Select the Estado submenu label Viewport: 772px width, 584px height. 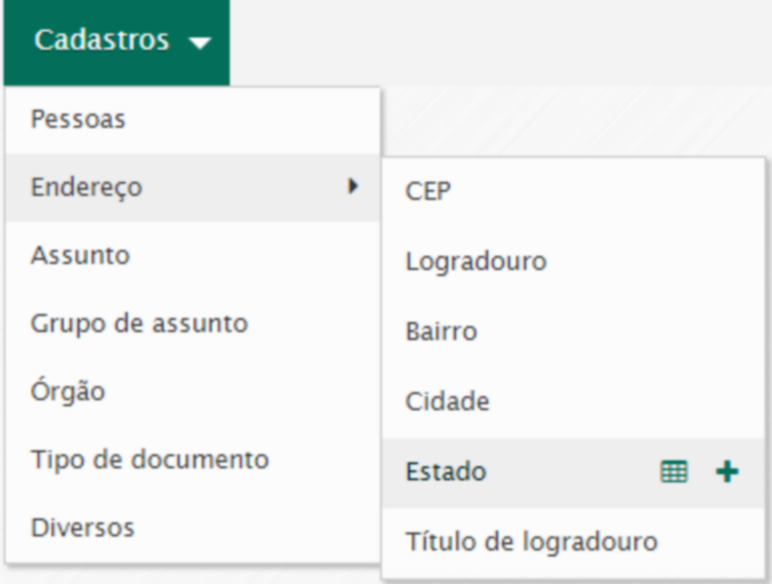446,472
